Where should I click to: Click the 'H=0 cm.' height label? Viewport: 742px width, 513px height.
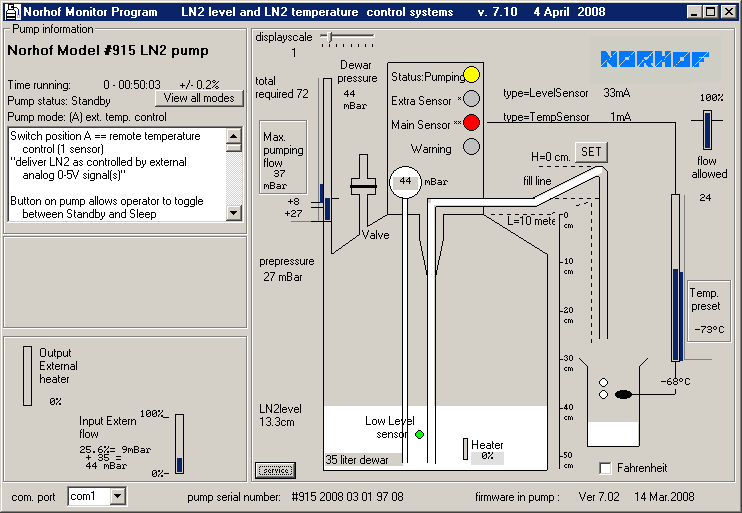[x=550, y=157]
